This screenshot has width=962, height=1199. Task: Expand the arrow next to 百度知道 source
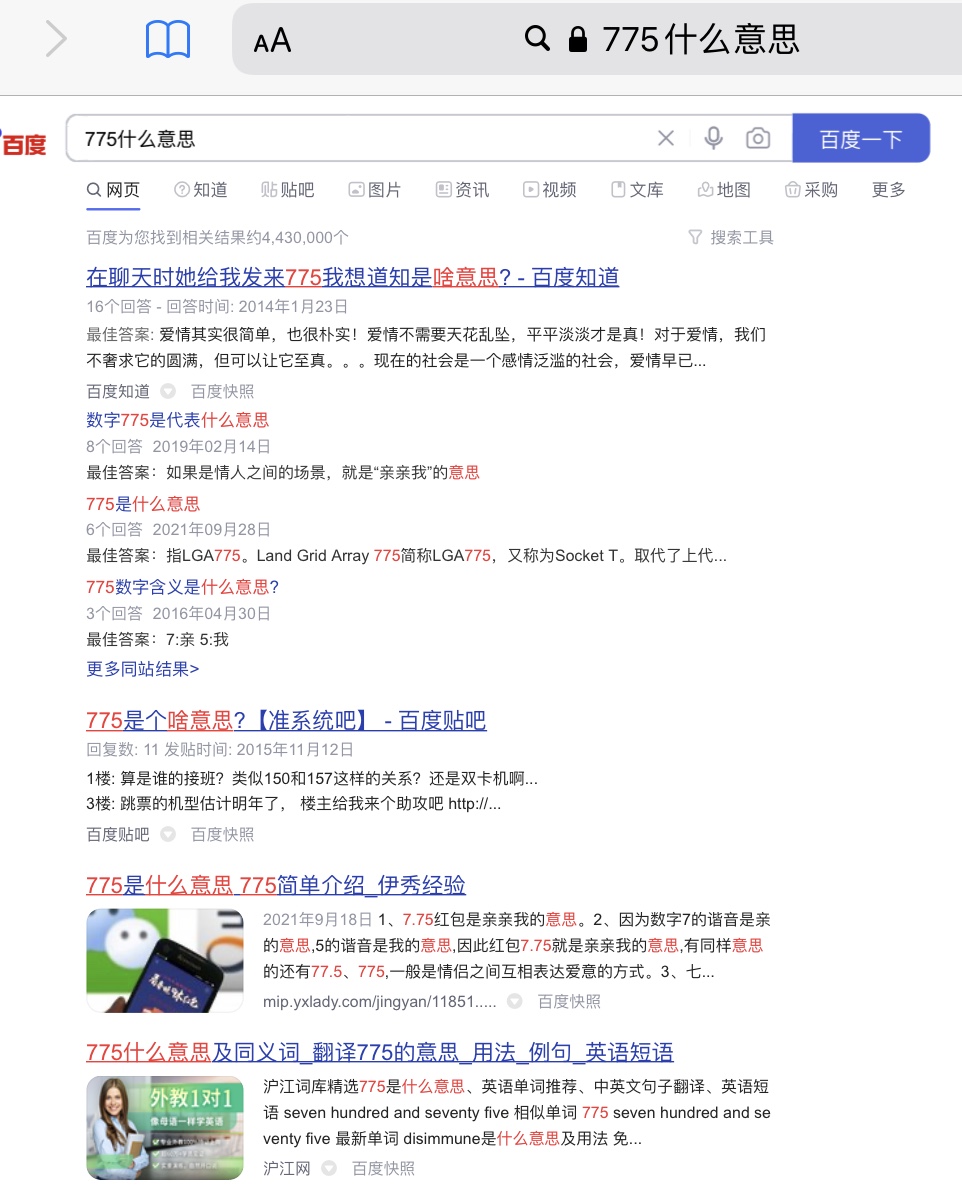tap(168, 392)
